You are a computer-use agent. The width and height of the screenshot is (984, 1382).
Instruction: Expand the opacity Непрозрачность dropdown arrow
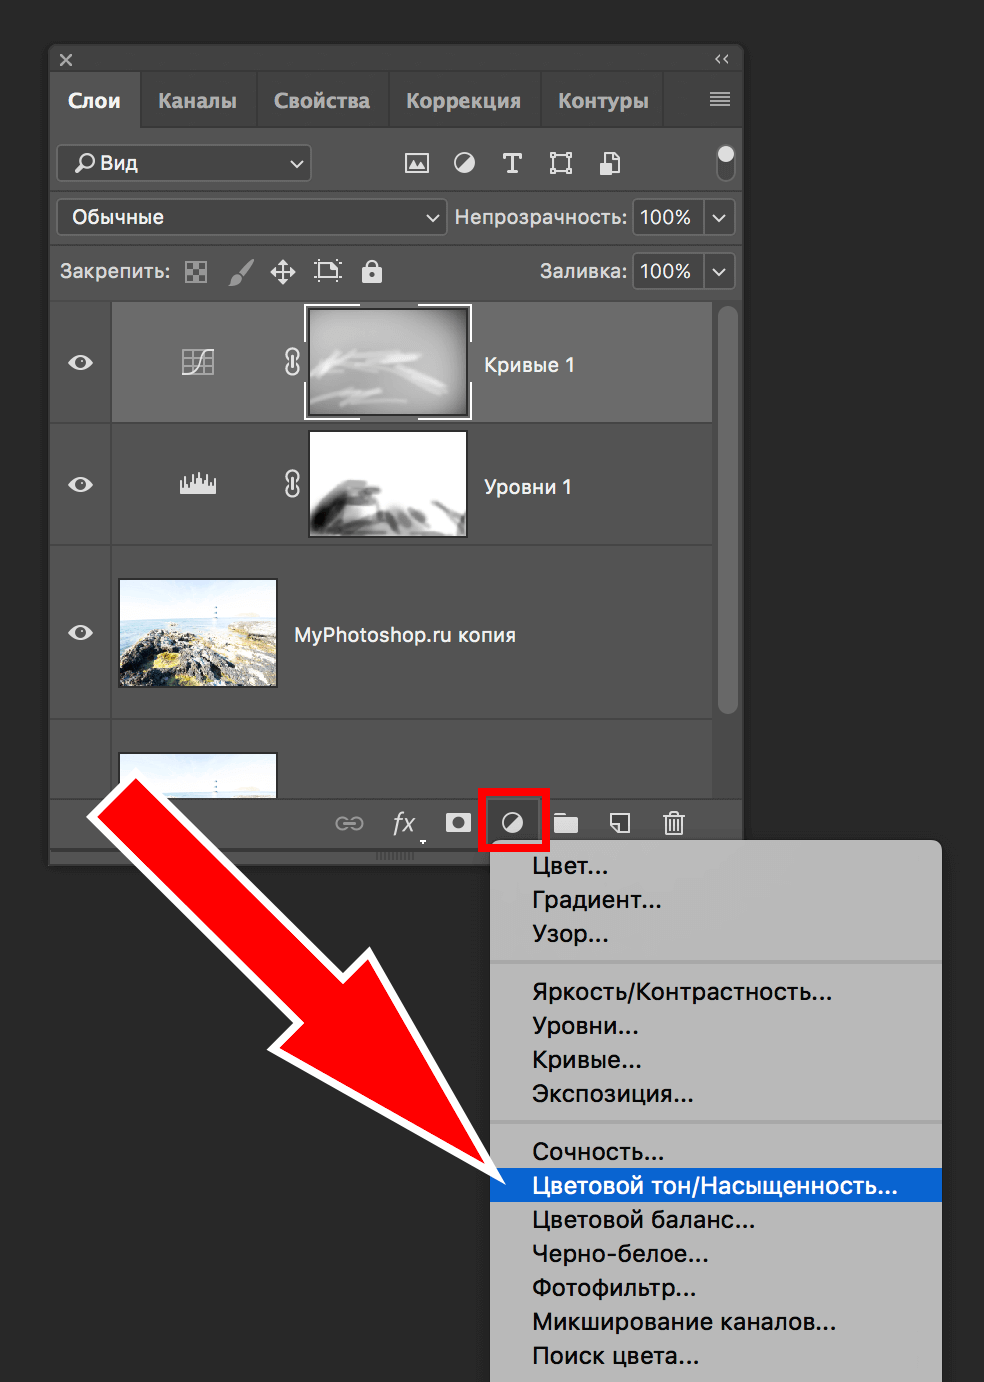click(x=719, y=217)
